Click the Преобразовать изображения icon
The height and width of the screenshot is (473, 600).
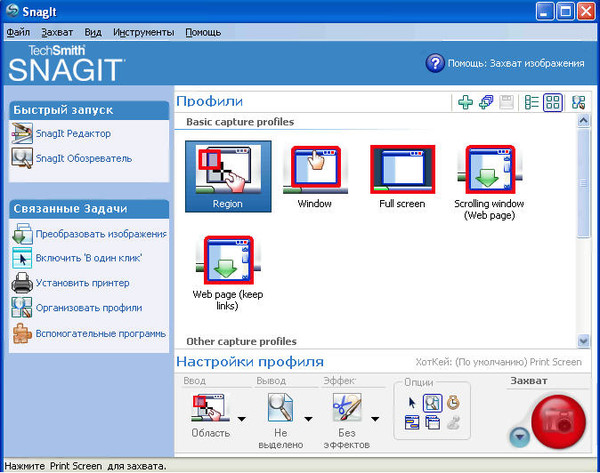(x=22, y=233)
